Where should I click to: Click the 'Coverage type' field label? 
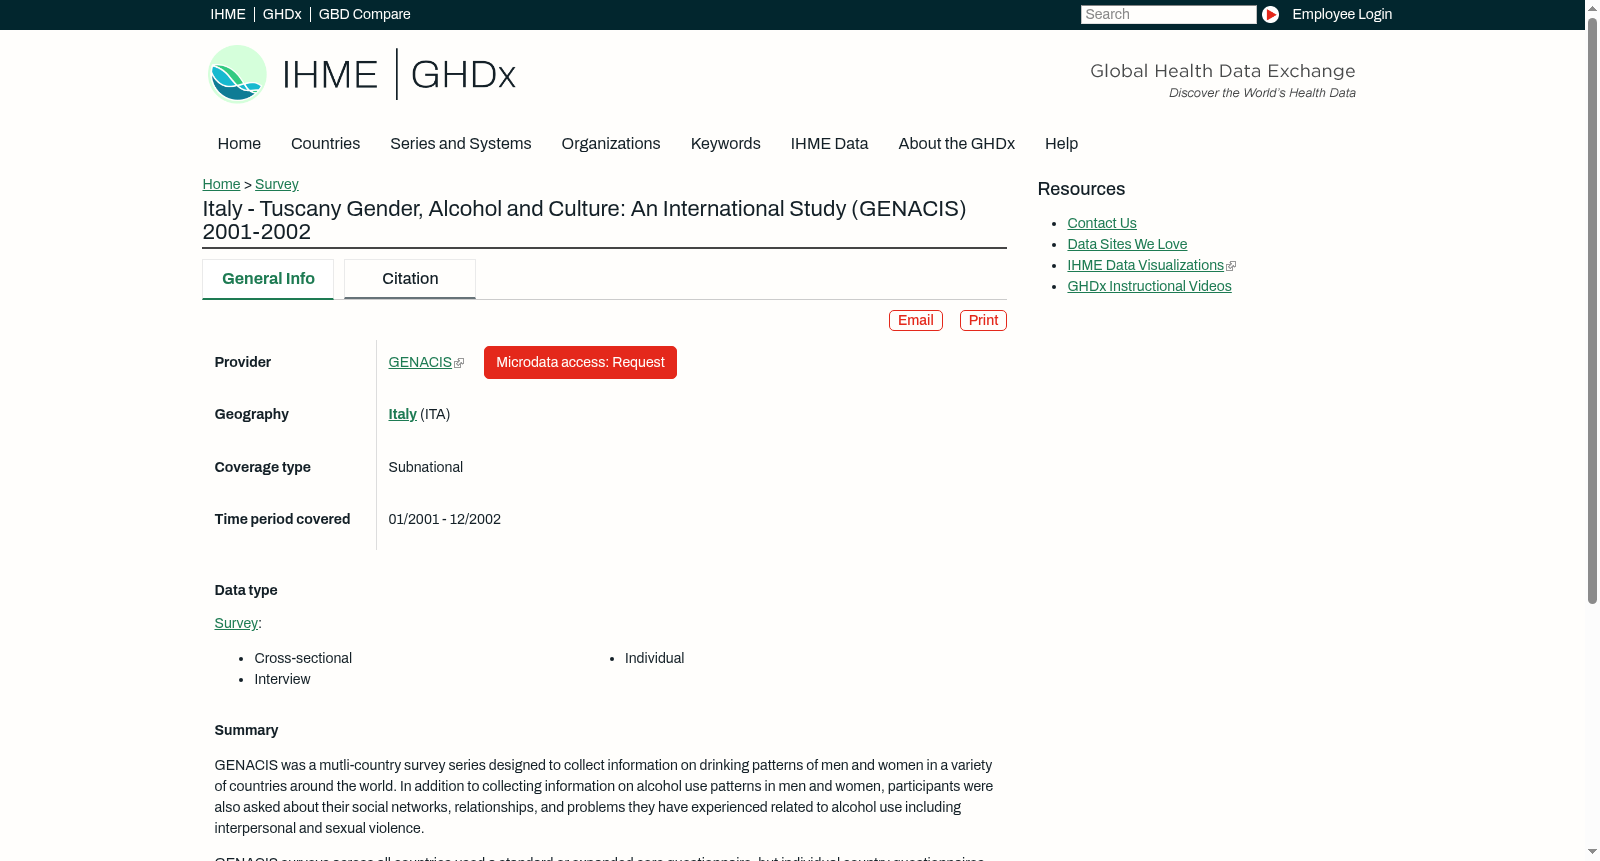pos(263,467)
